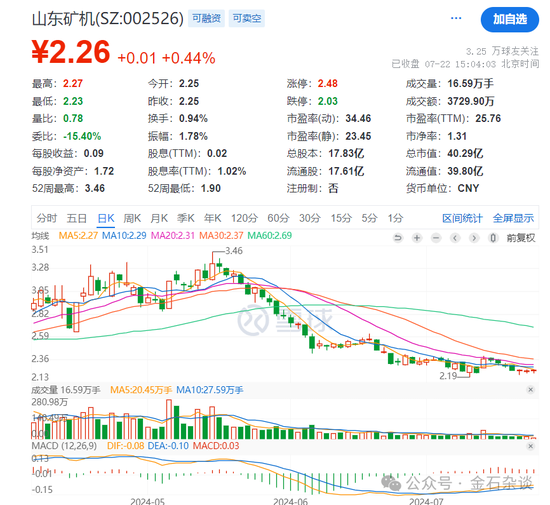This screenshot has width=550, height=505.
Task: Click the 3.25 万球友关注 follower count
Action: coord(502,51)
